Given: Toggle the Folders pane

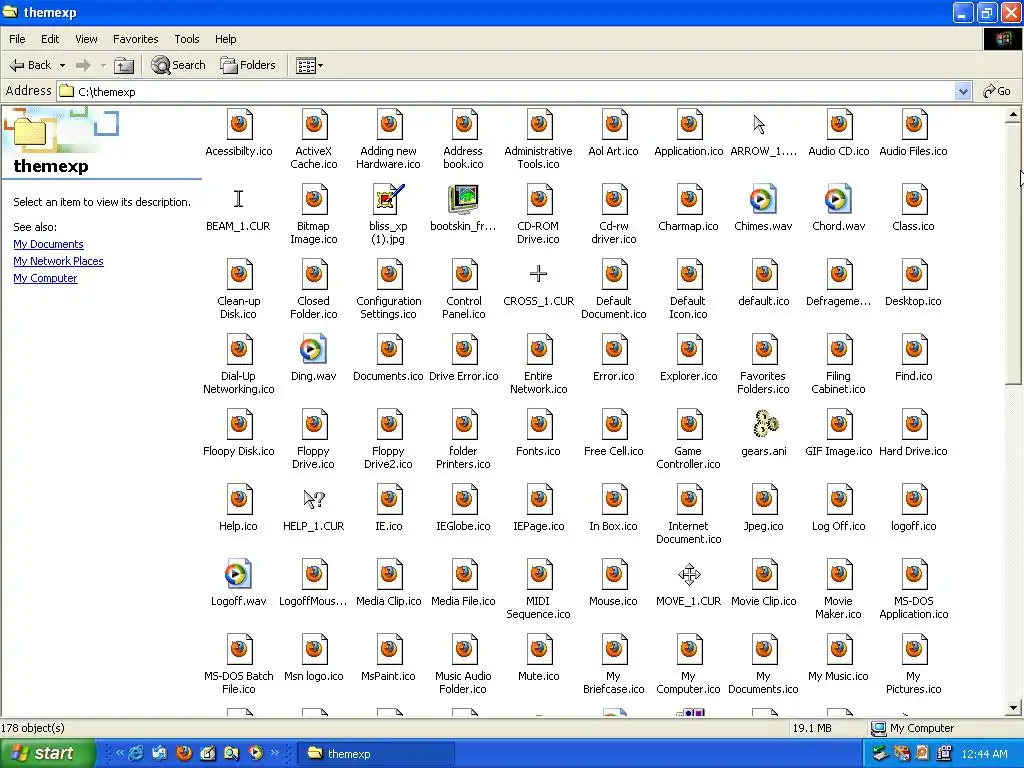Looking at the screenshot, I should pyautogui.click(x=248, y=65).
